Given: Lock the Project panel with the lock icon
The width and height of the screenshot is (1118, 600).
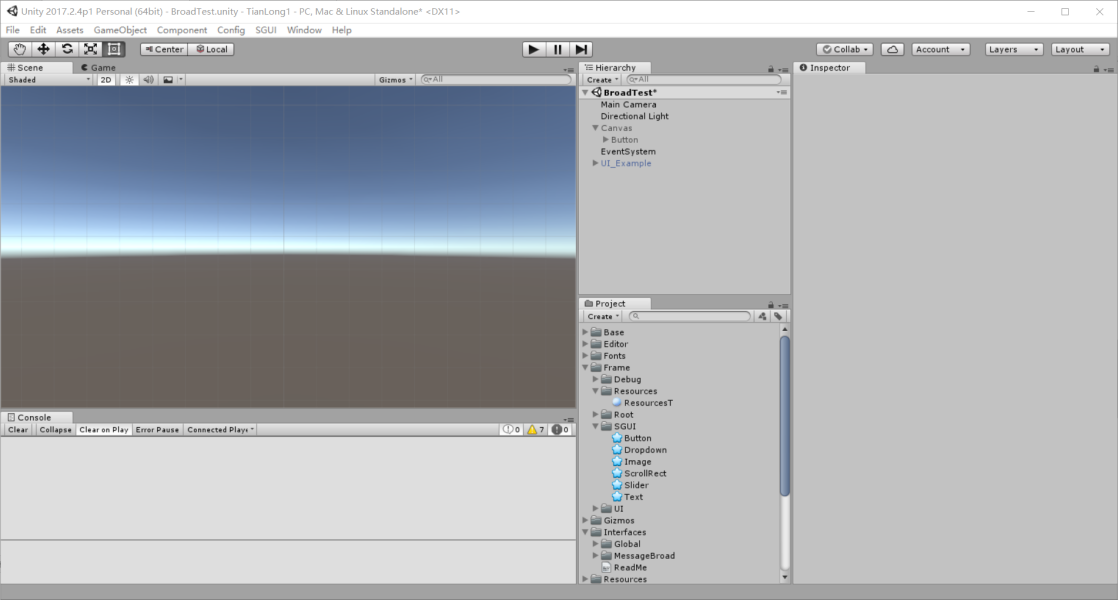Looking at the screenshot, I should [771, 305].
